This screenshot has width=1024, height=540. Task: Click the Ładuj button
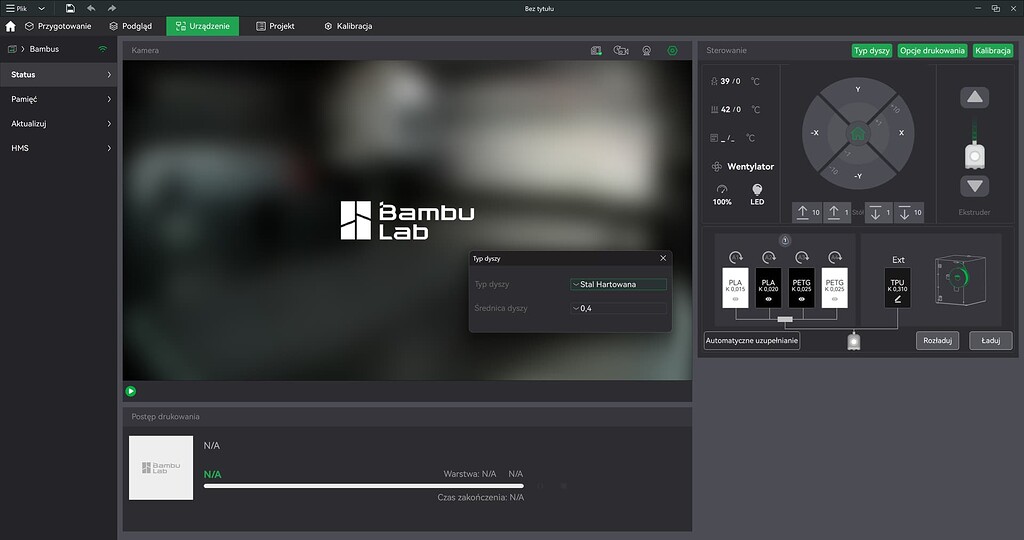(991, 340)
